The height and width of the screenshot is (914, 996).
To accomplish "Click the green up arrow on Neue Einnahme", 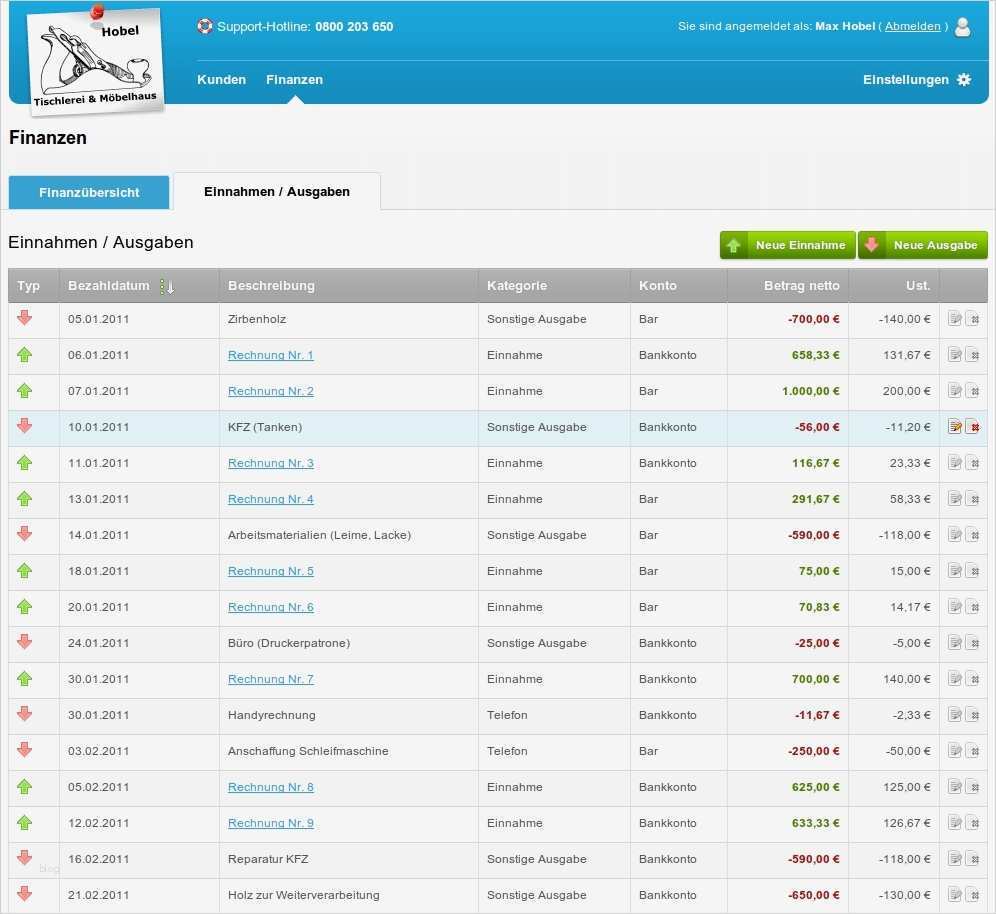I will [736, 244].
